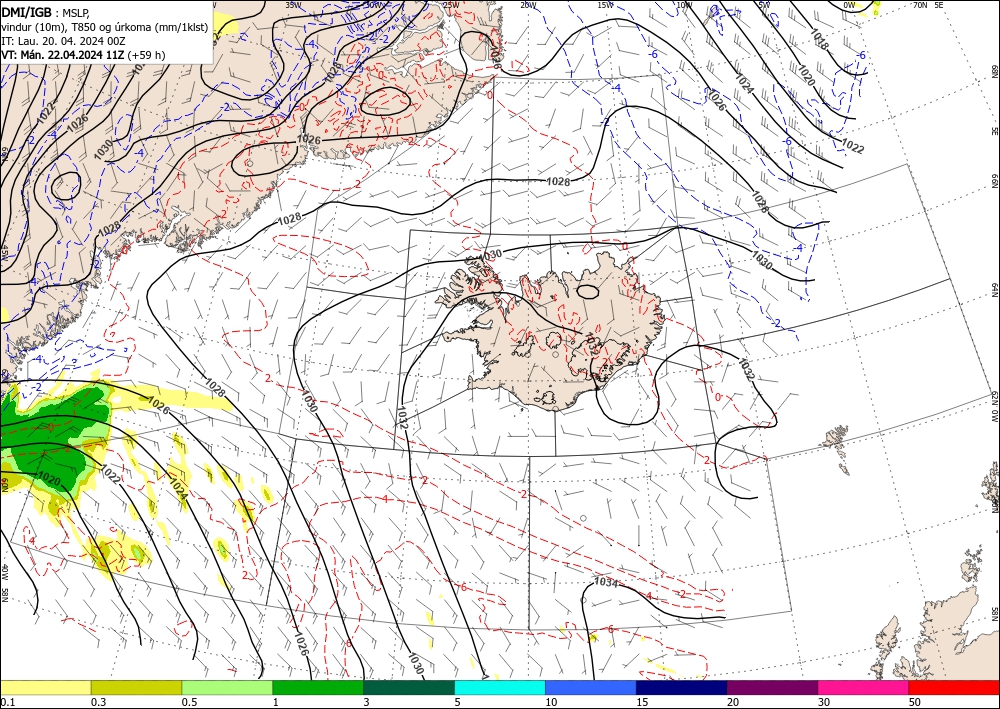Click the purple 20–30 mm legend swatch
This screenshot has width=1000, height=709.
[x=772, y=687]
